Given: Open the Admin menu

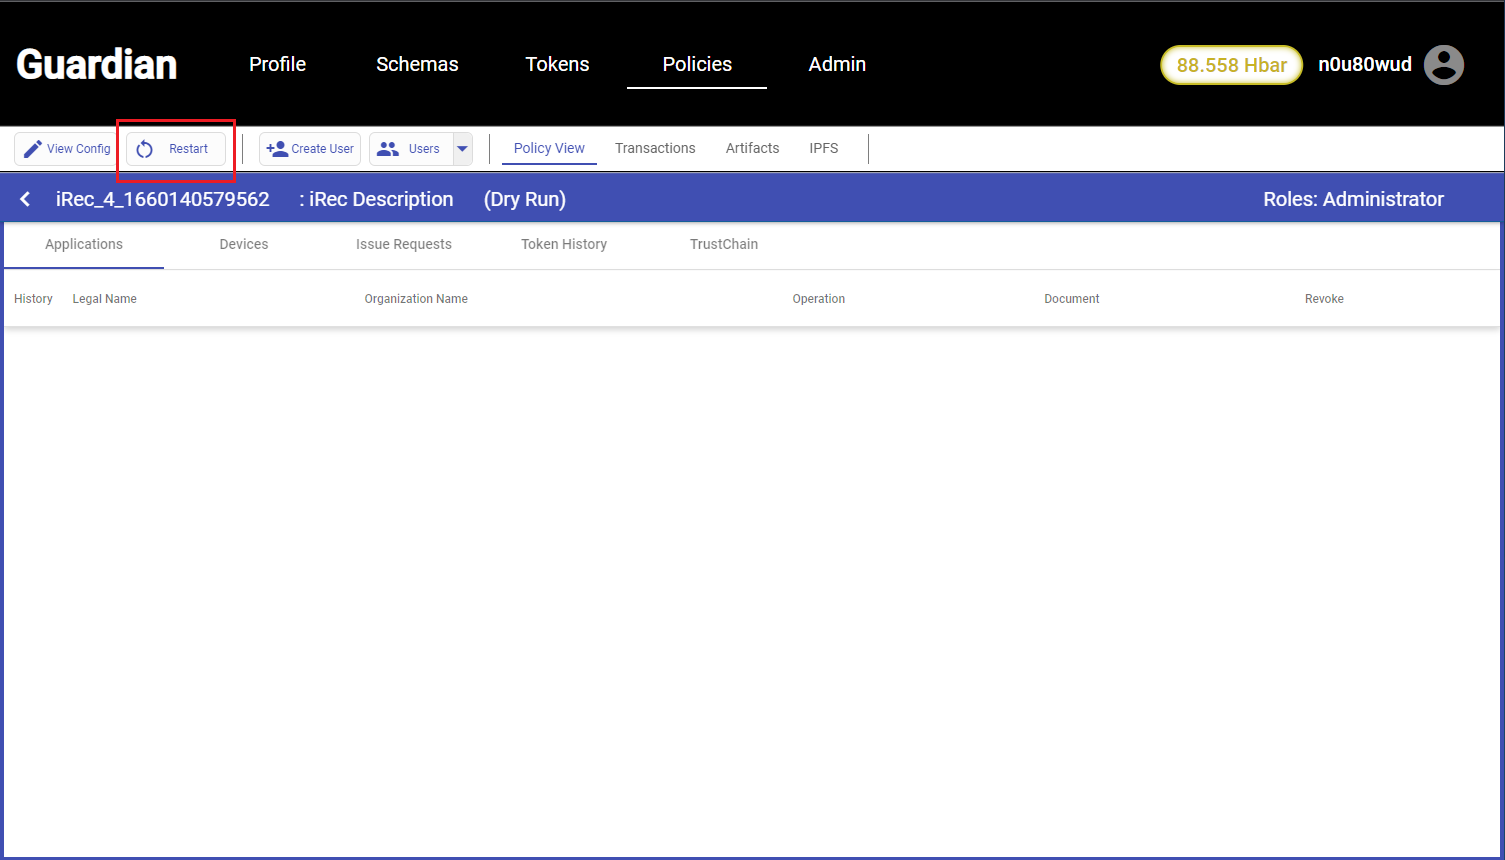Looking at the screenshot, I should 837,64.
